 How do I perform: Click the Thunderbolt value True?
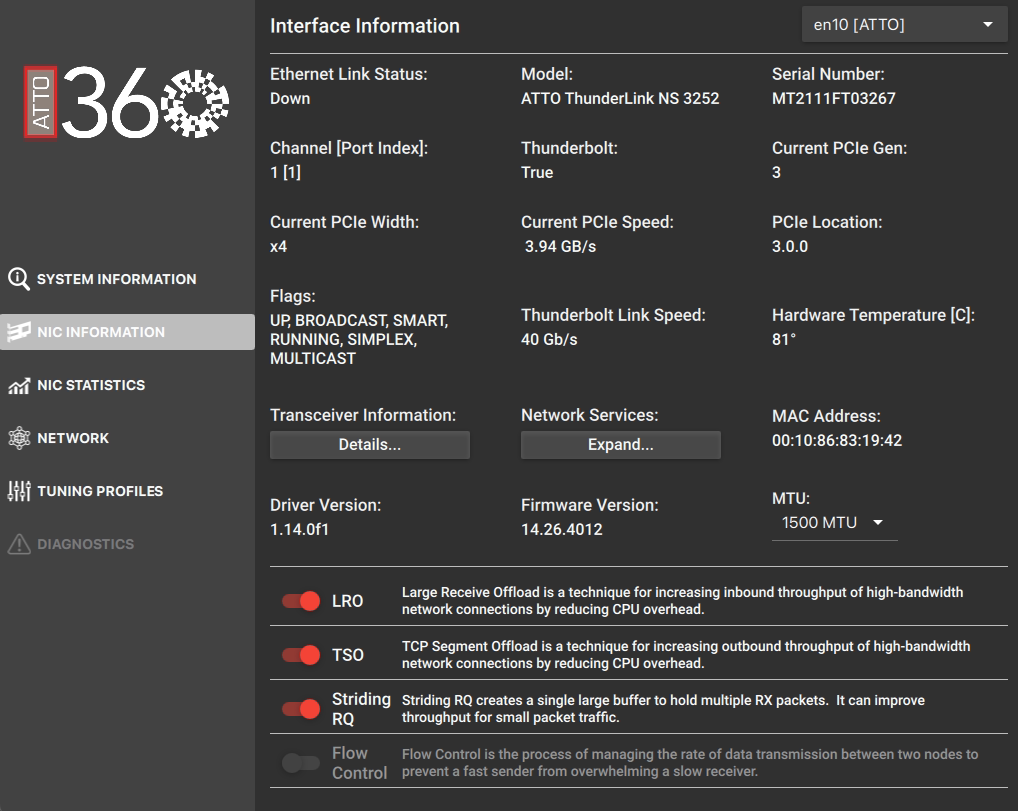[537, 173]
